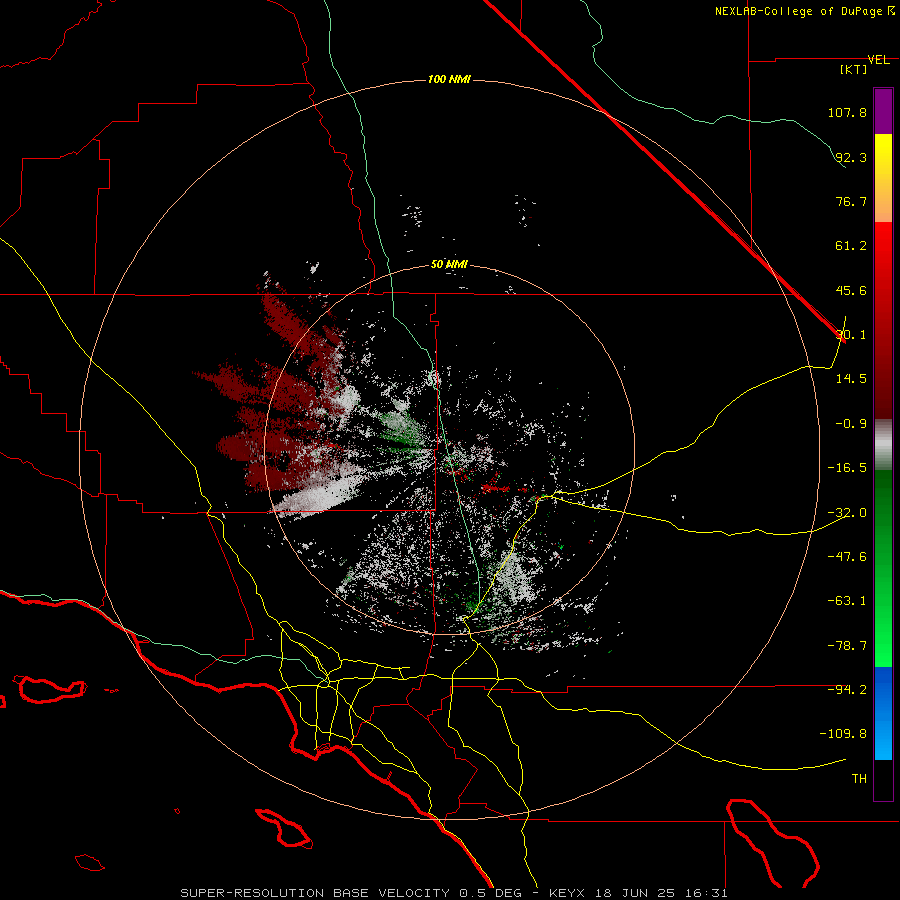Select the 14.5 velocity scale value

point(851,379)
